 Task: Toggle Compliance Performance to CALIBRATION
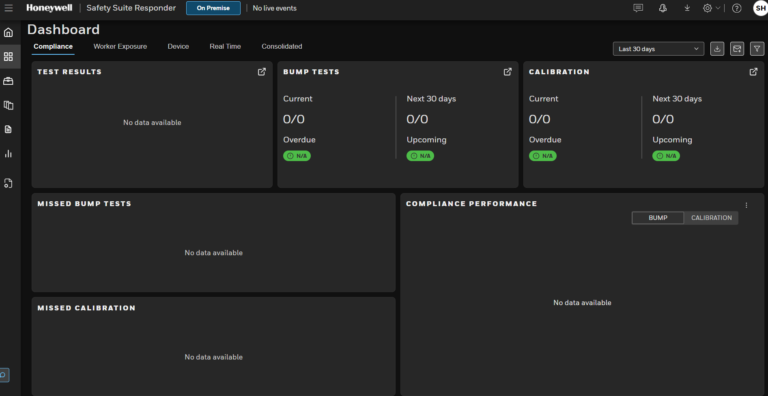click(x=711, y=218)
